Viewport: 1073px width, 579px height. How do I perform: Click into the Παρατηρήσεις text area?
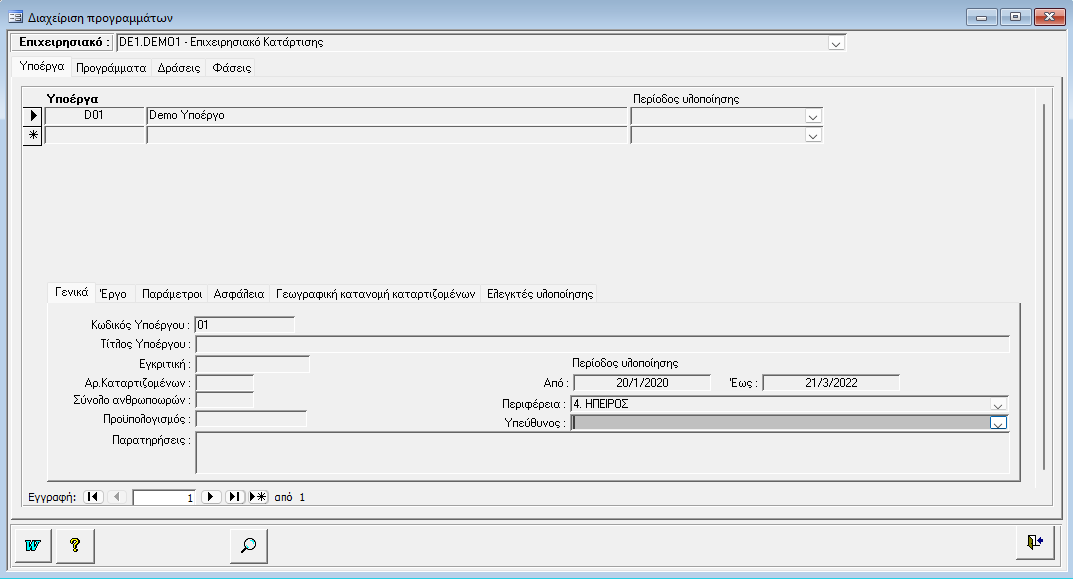(600, 451)
